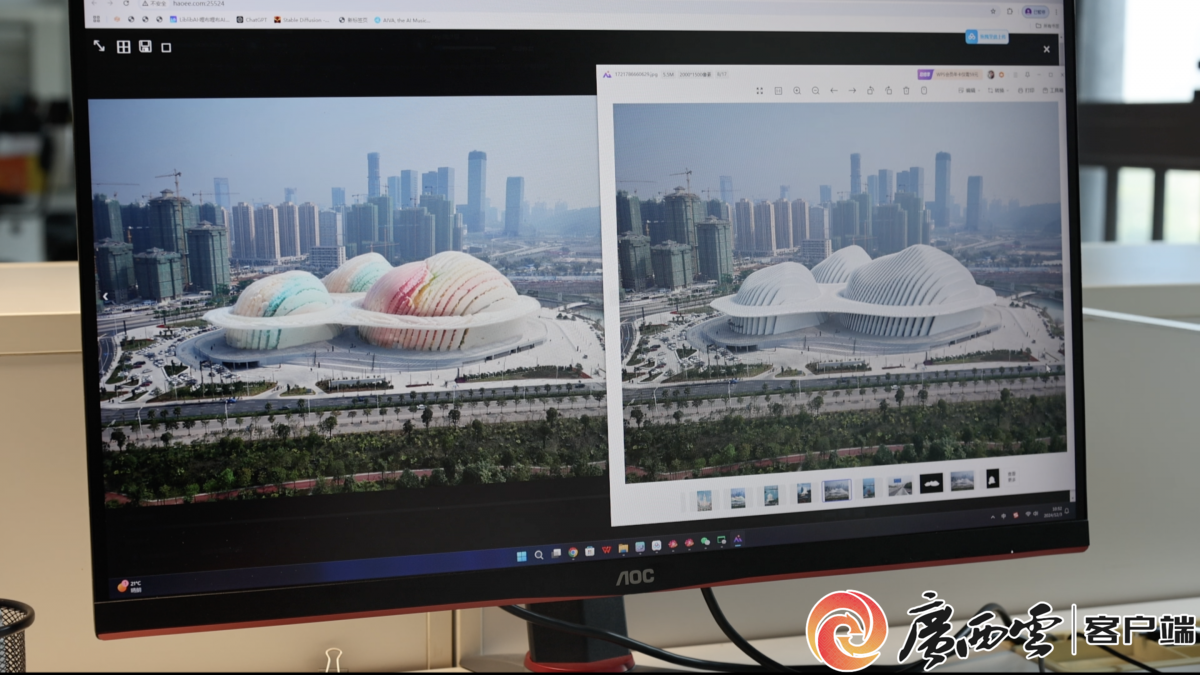This screenshot has height=675, width=1200.
Task: Click the square icon next to the save icon
Action: (x=166, y=47)
